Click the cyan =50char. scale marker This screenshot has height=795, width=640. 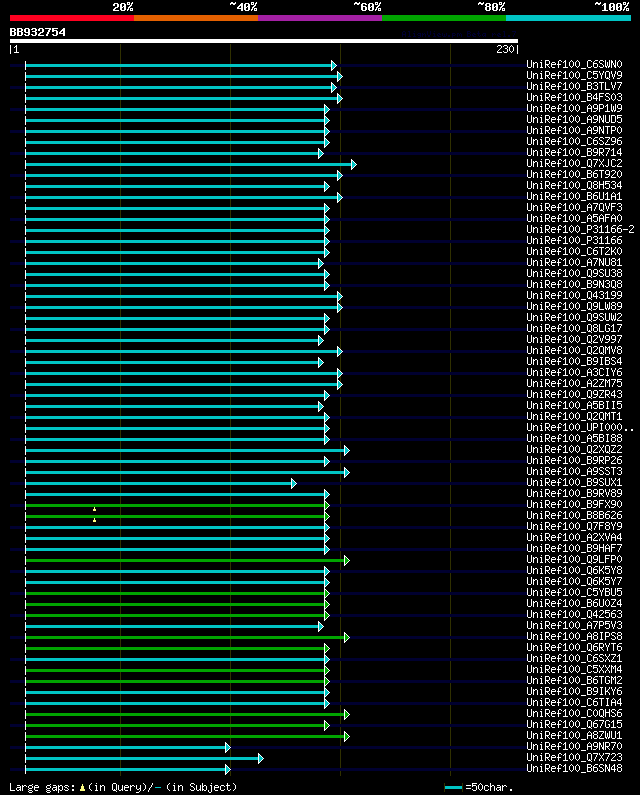453,787
